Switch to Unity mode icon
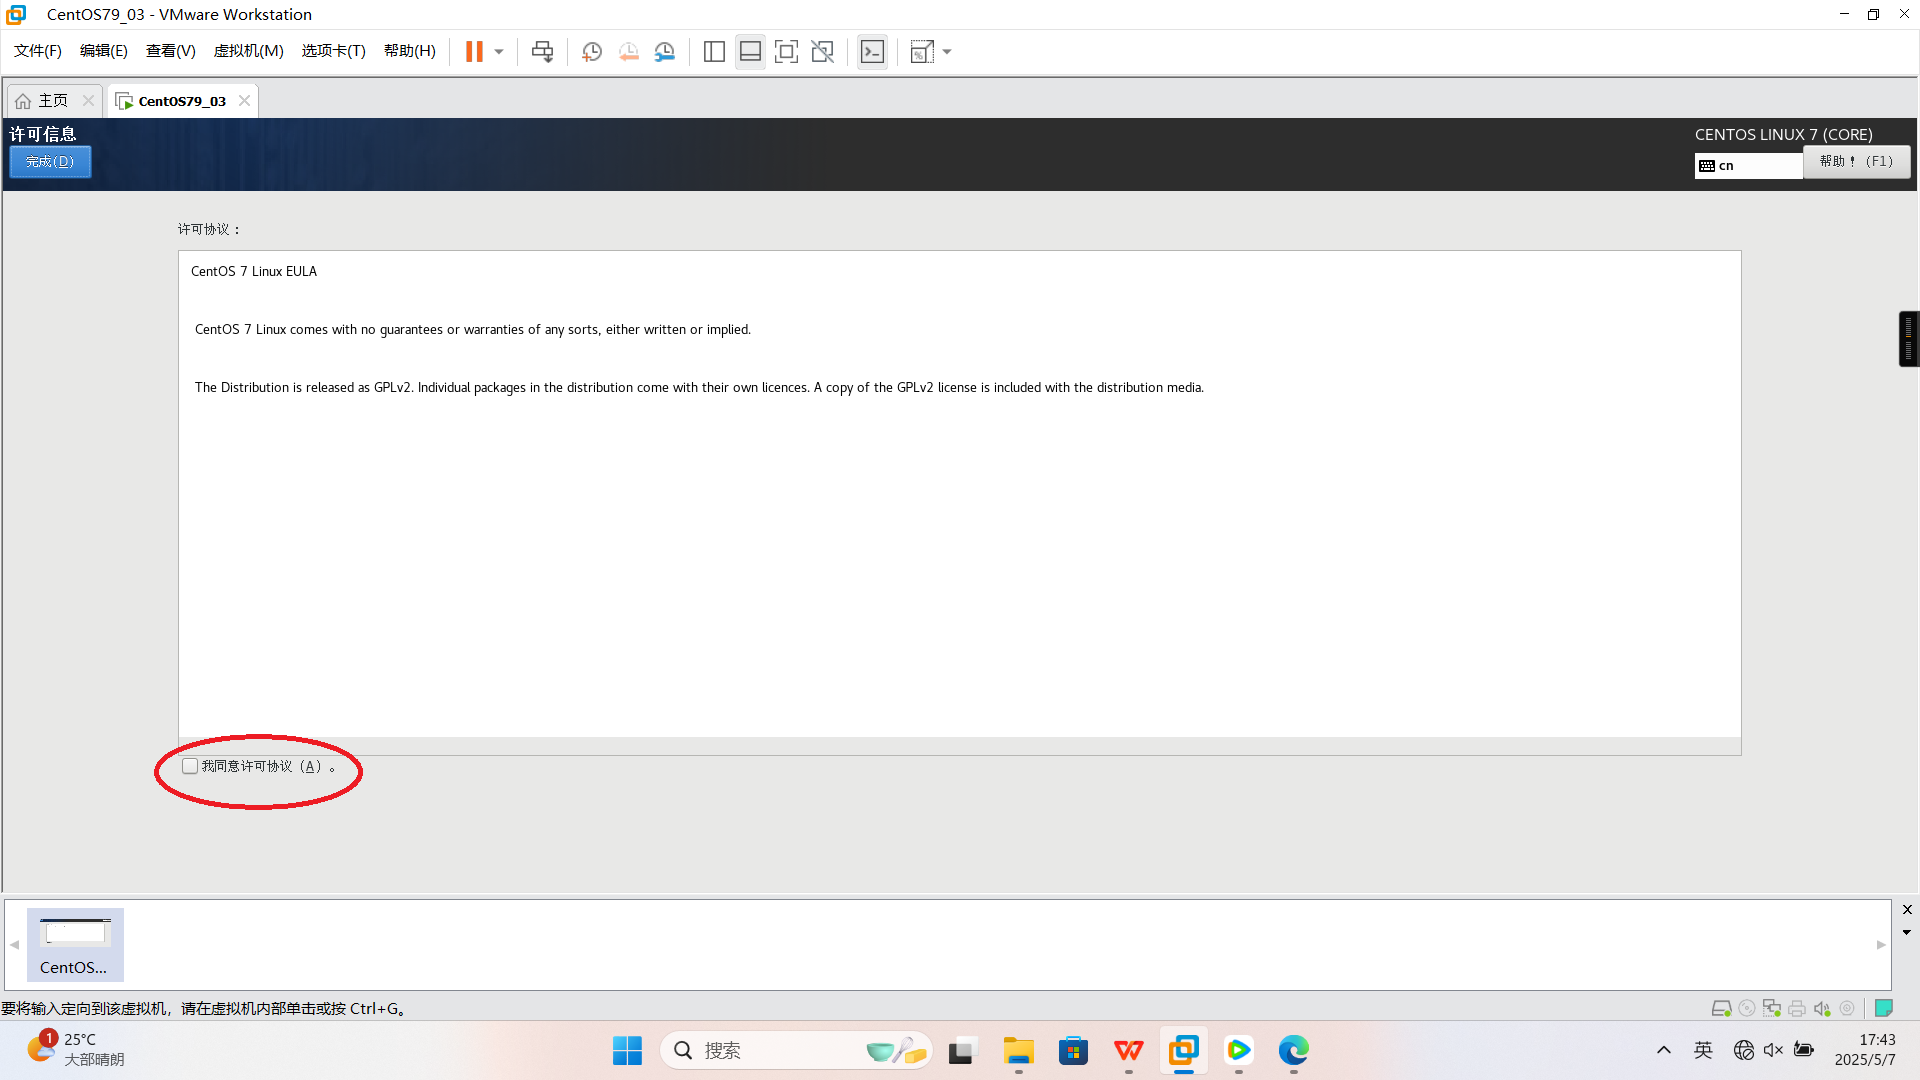This screenshot has width=1920, height=1080. (823, 52)
